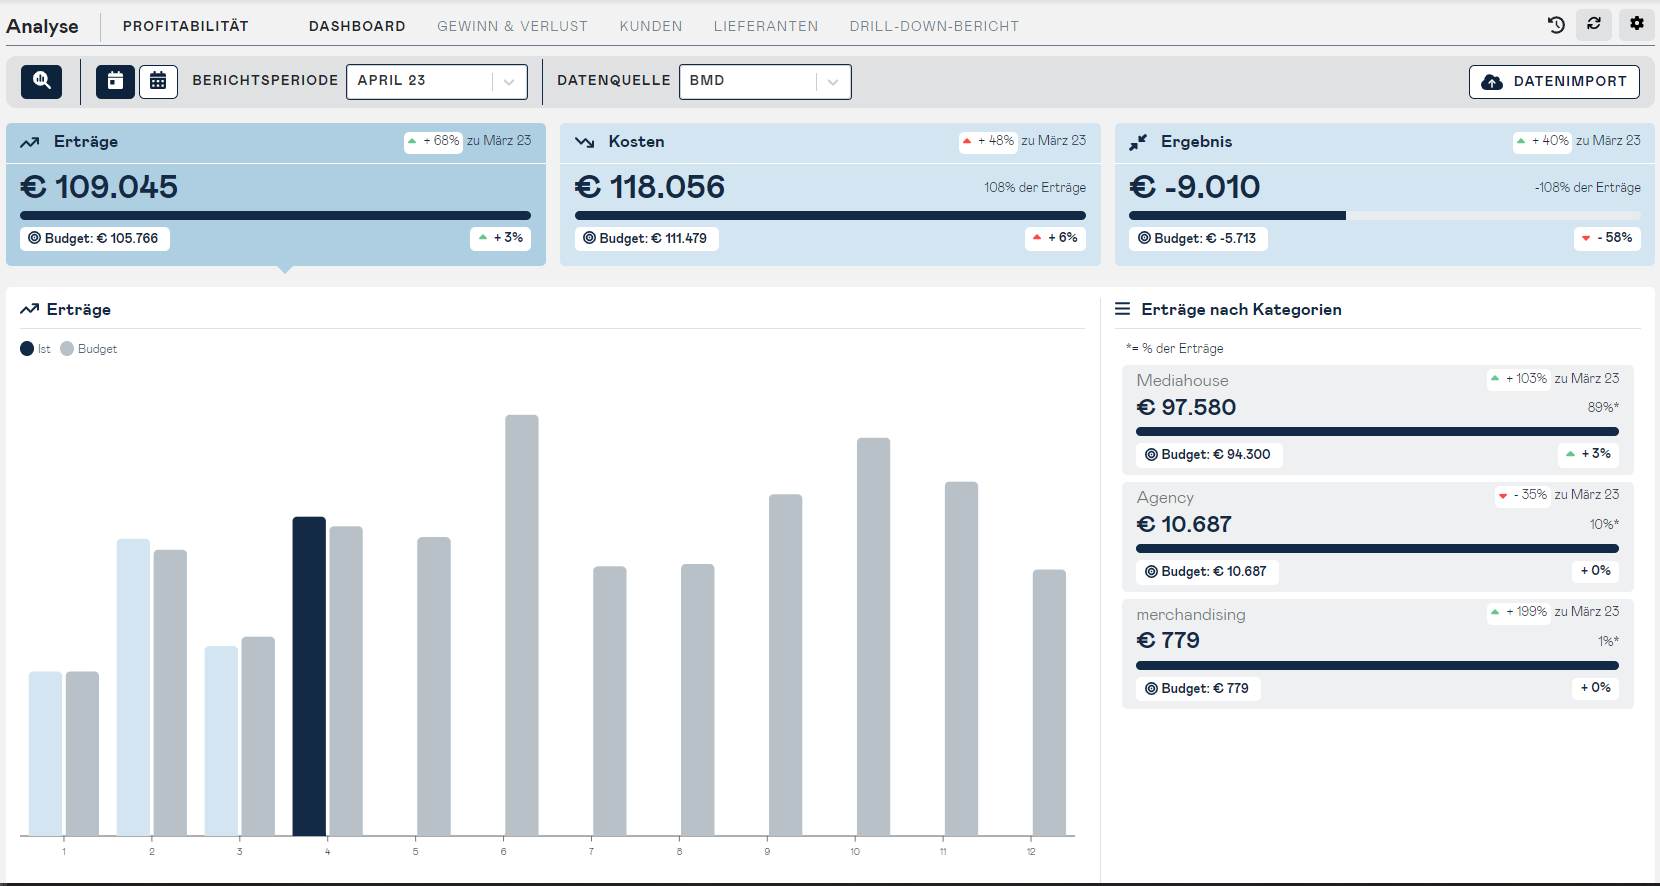Click the + 6% badge on Kosten

[x=1055, y=238]
